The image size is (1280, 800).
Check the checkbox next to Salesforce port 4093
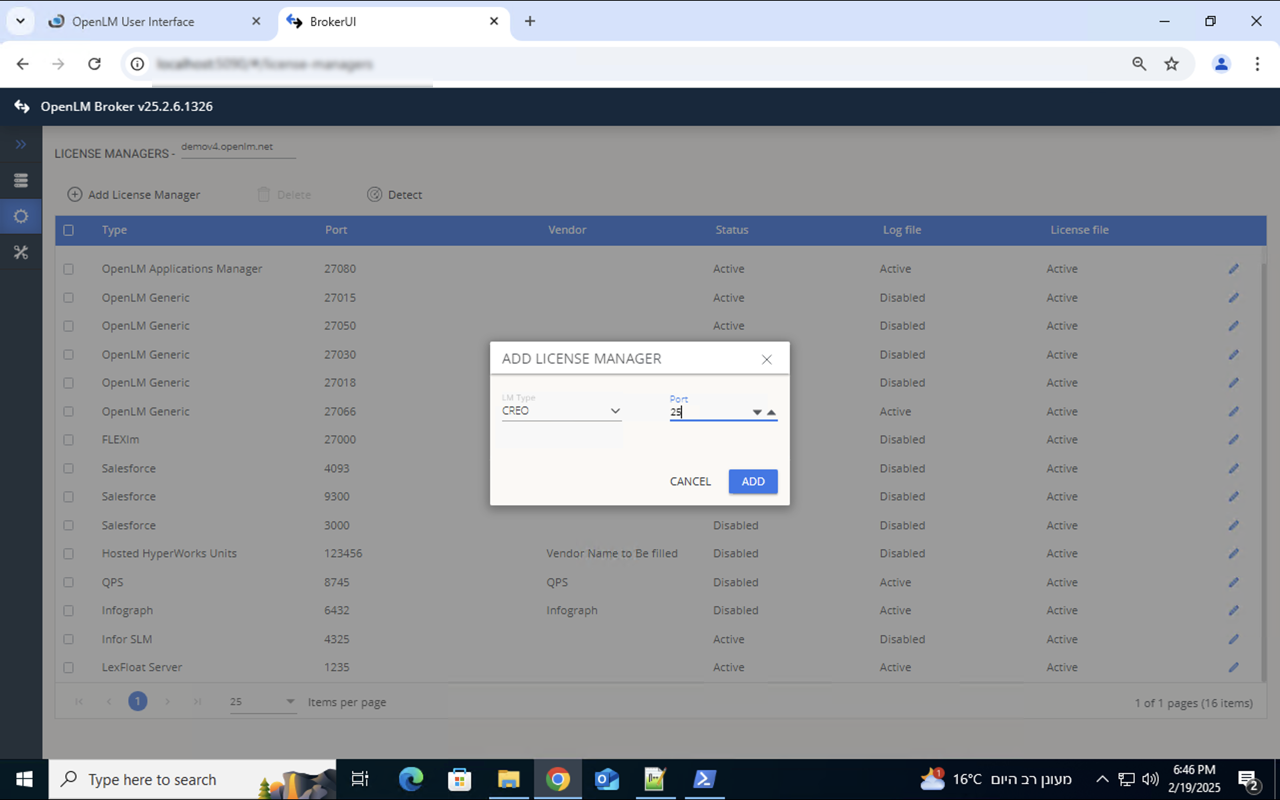pyautogui.click(x=68, y=468)
